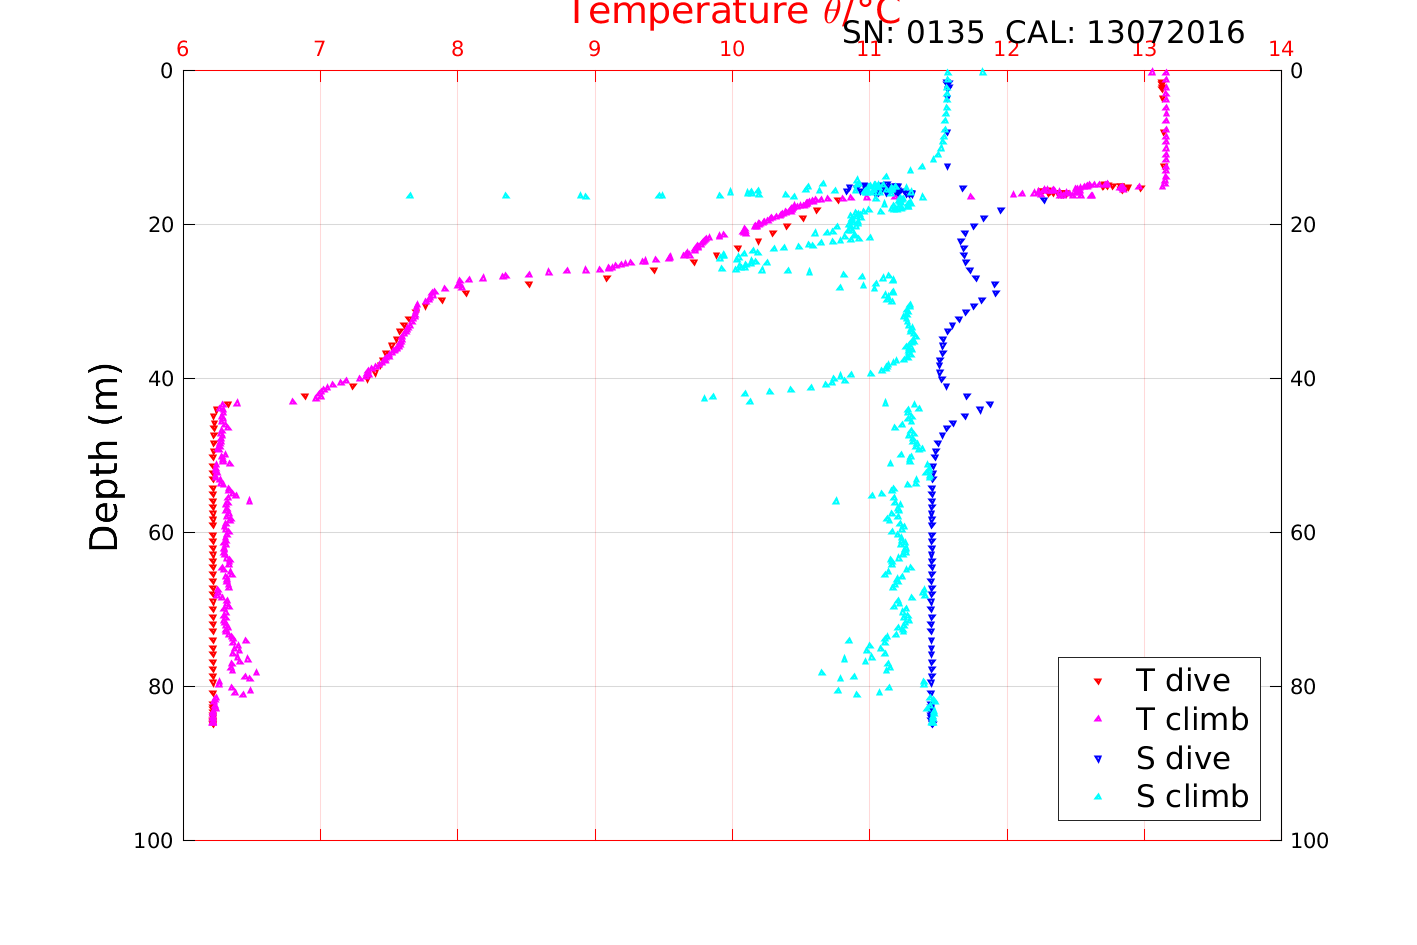This screenshot has height=945, width=1417.
Task: Click the red T dive legend marker
Action: 1097,681
